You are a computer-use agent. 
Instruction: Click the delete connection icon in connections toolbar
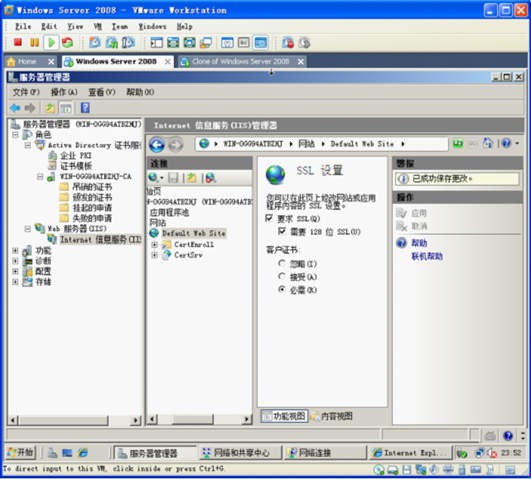click(x=210, y=178)
